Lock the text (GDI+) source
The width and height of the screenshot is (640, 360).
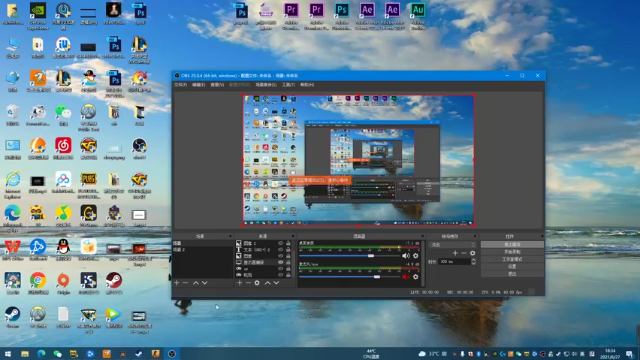[288, 249]
